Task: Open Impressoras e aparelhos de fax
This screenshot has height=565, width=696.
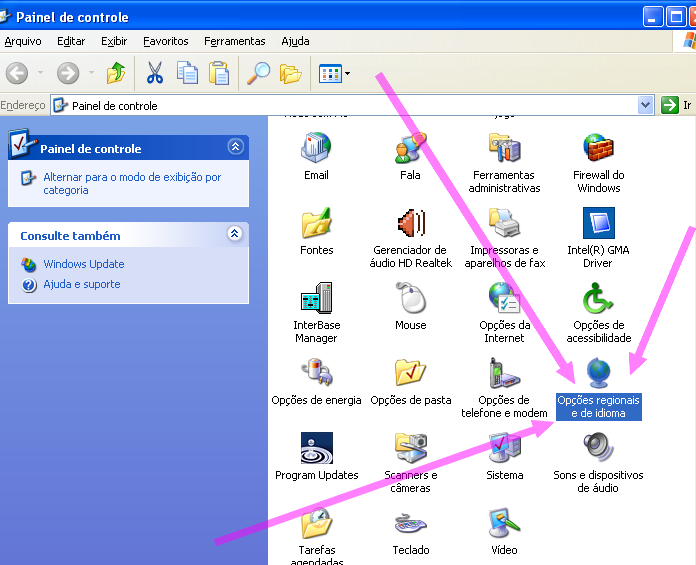Action: pos(504,222)
